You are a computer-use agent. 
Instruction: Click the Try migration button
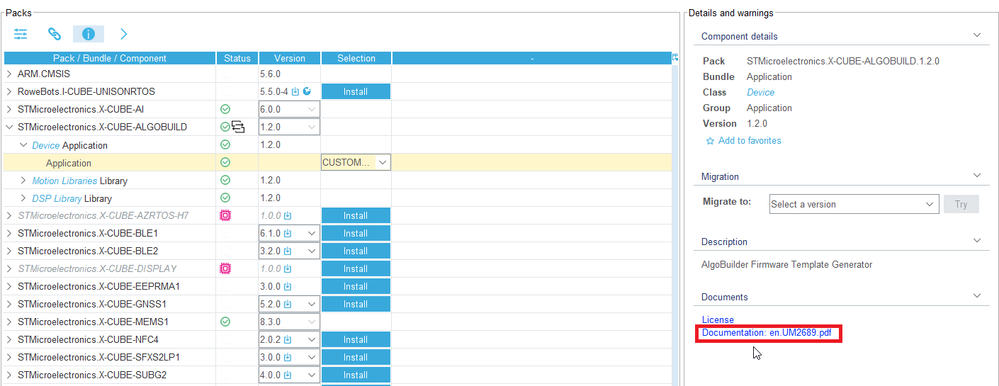click(x=961, y=204)
